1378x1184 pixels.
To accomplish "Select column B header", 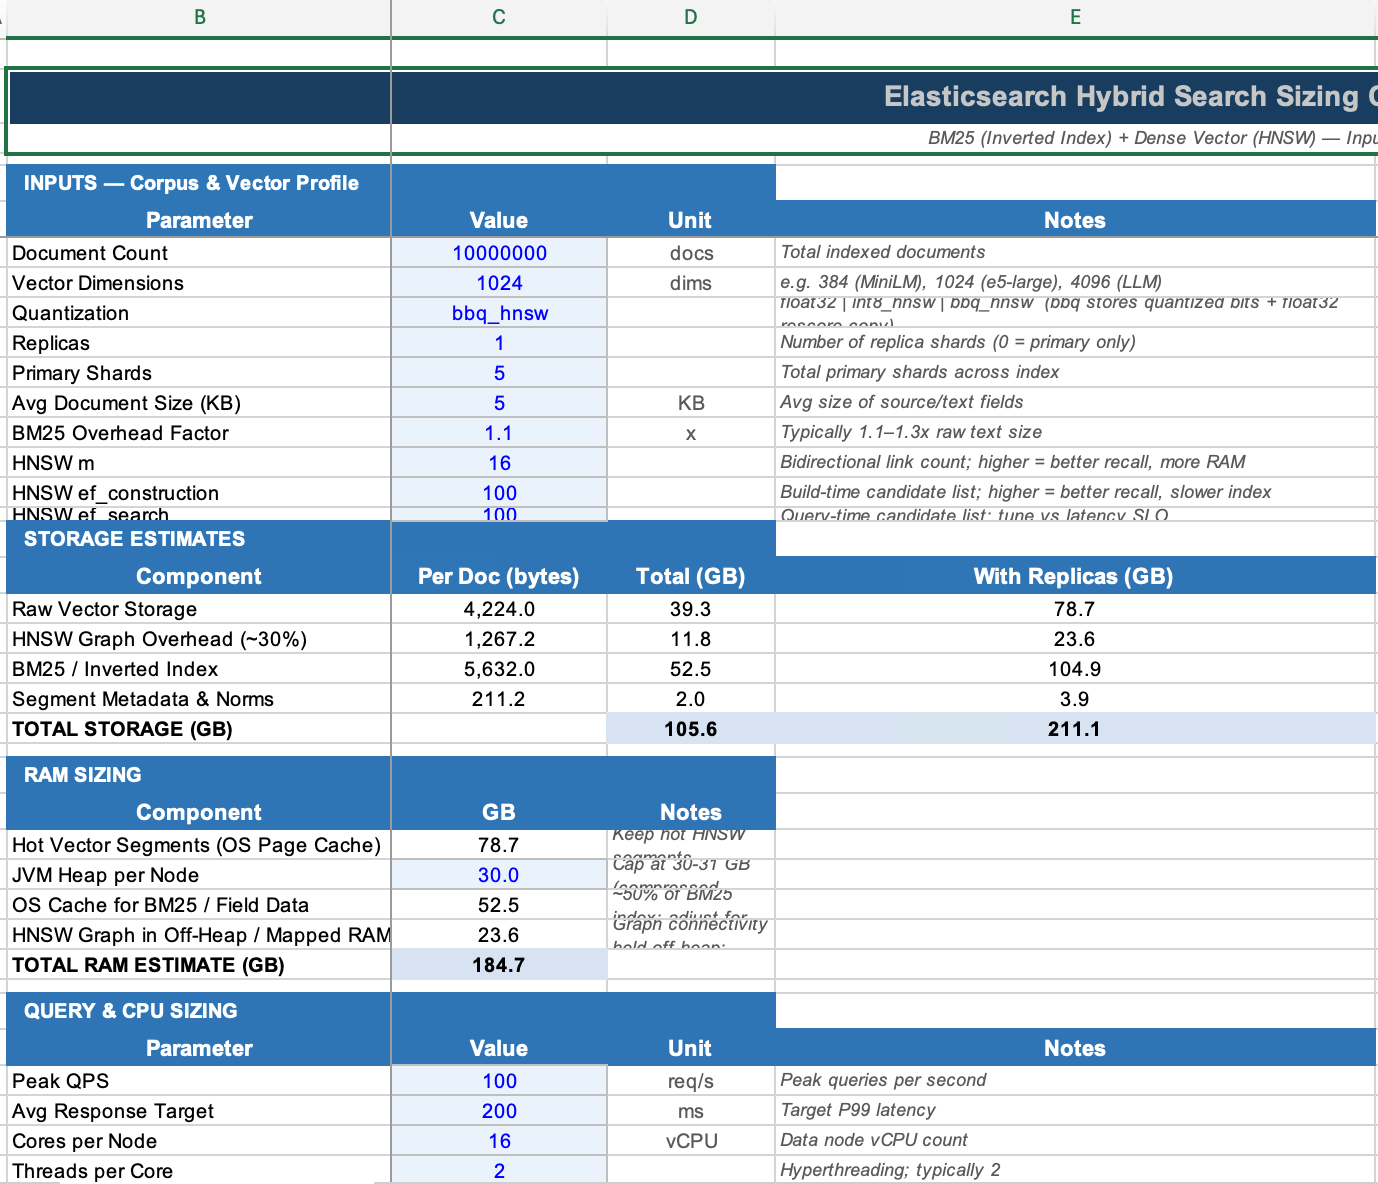I will click(x=199, y=17).
